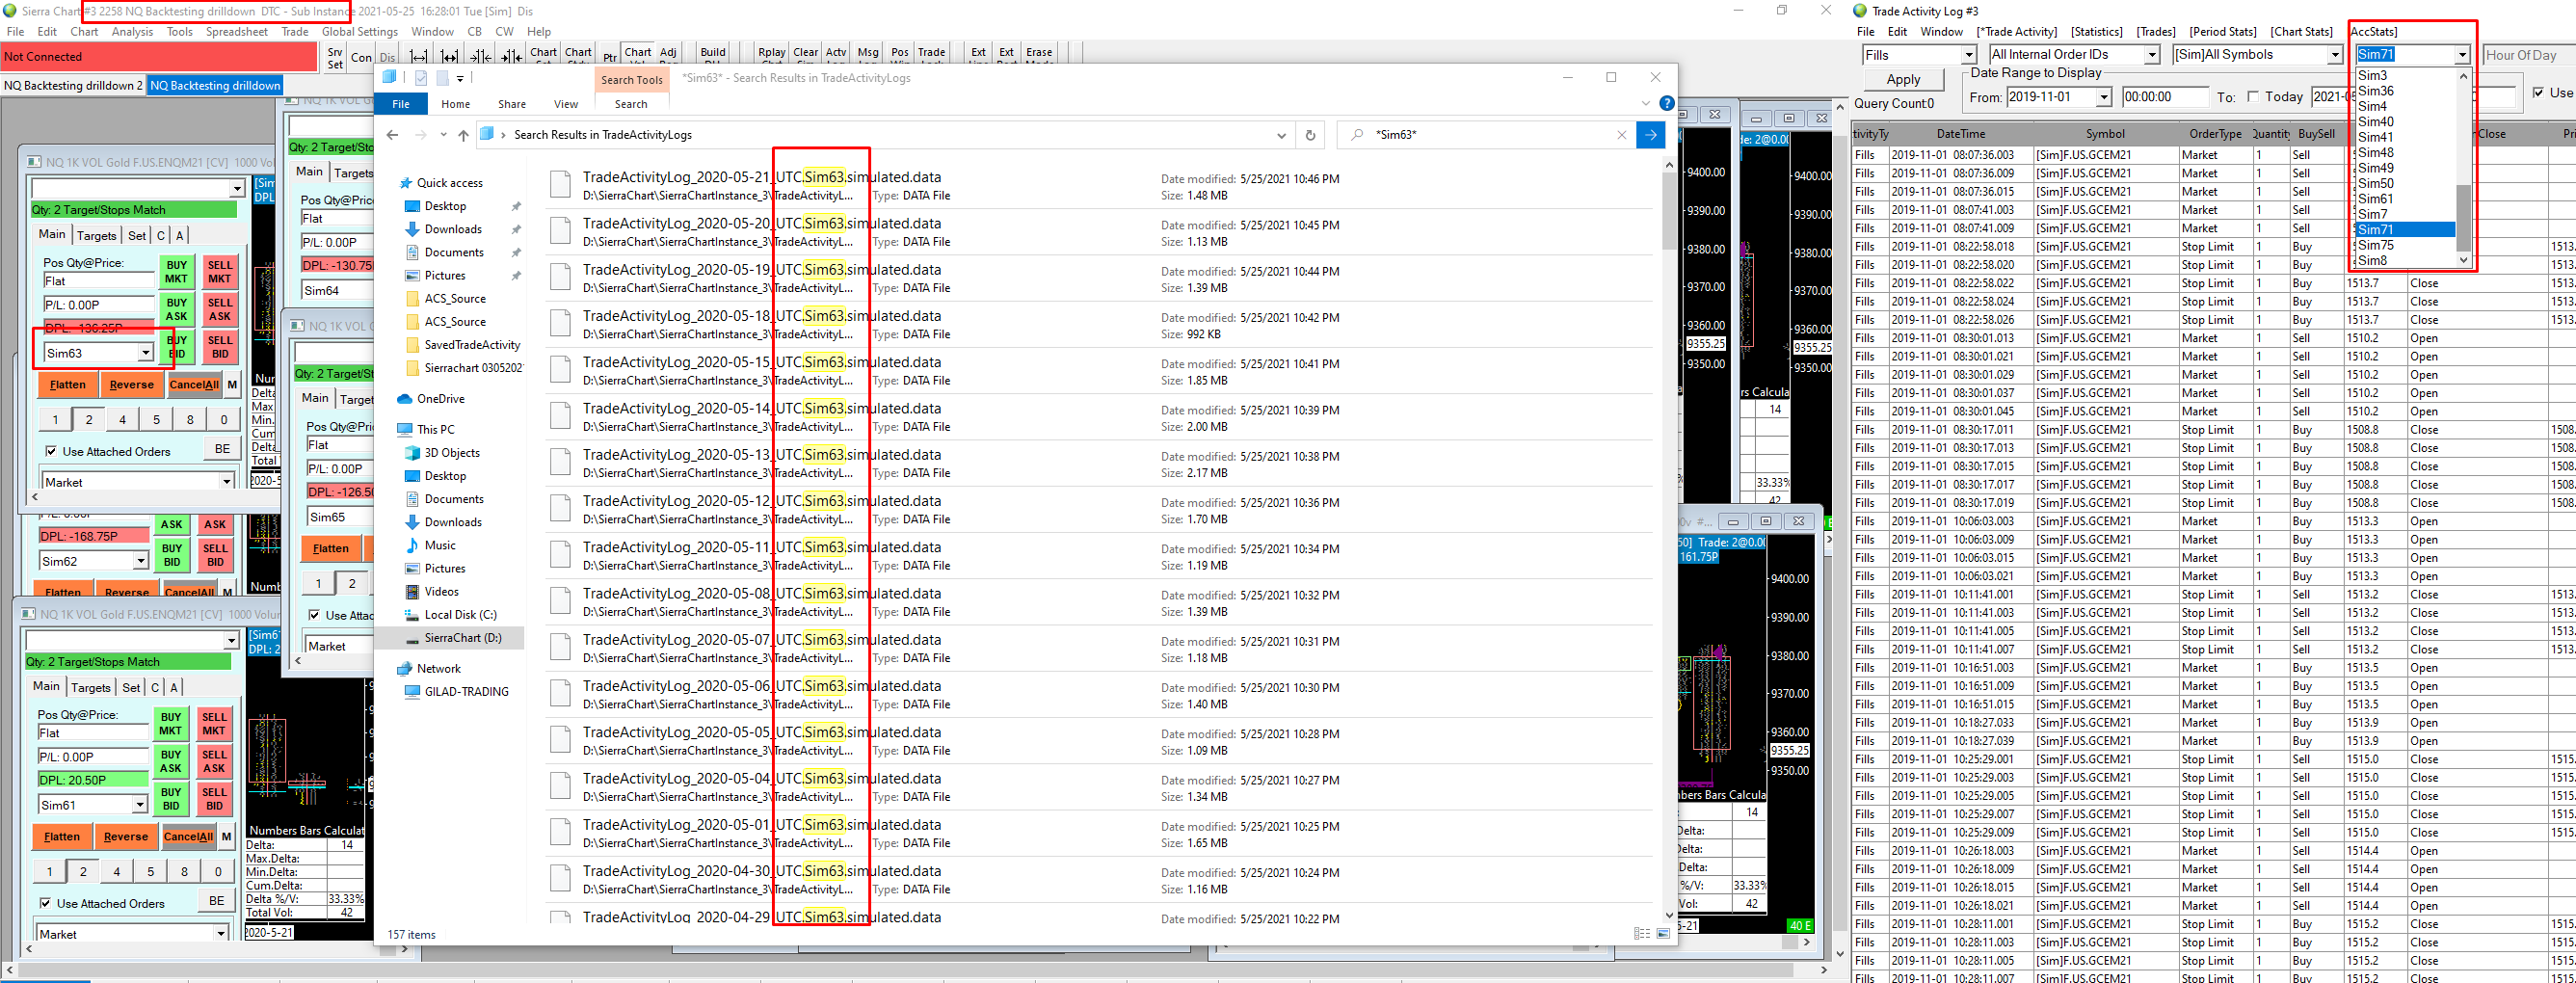Open the Sim61 account dropdown
The height and width of the screenshot is (983, 2576).
coord(140,806)
